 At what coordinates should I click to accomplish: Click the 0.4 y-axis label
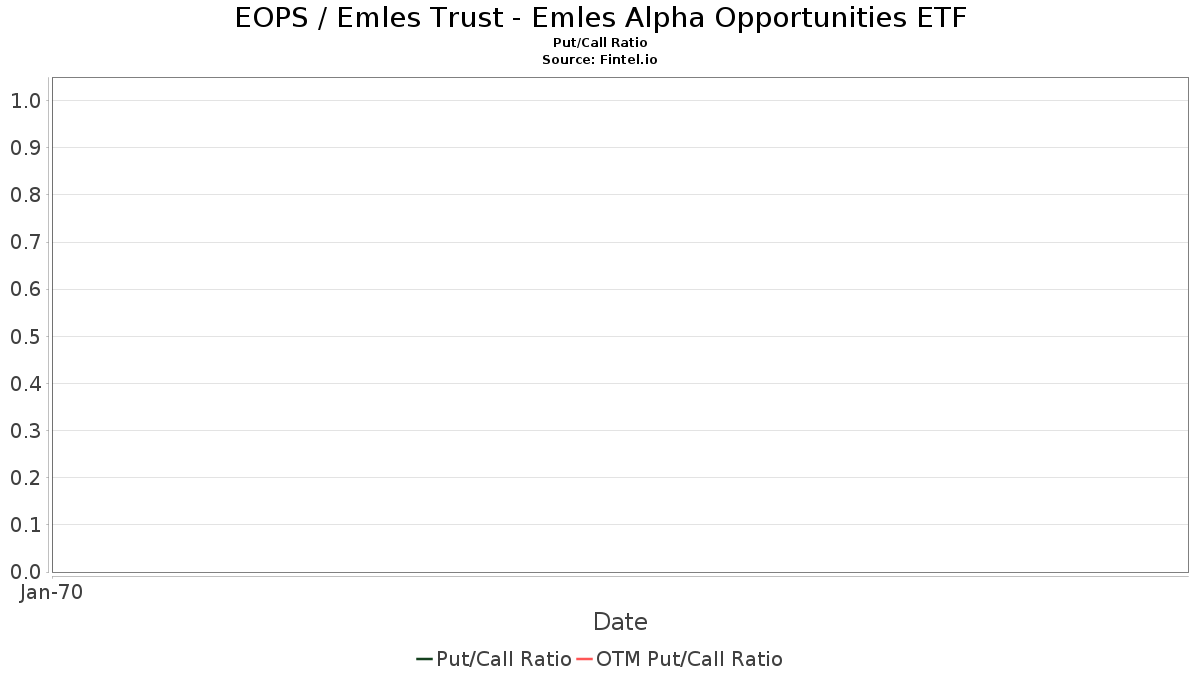pyautogui.click(x=25, y=383)
